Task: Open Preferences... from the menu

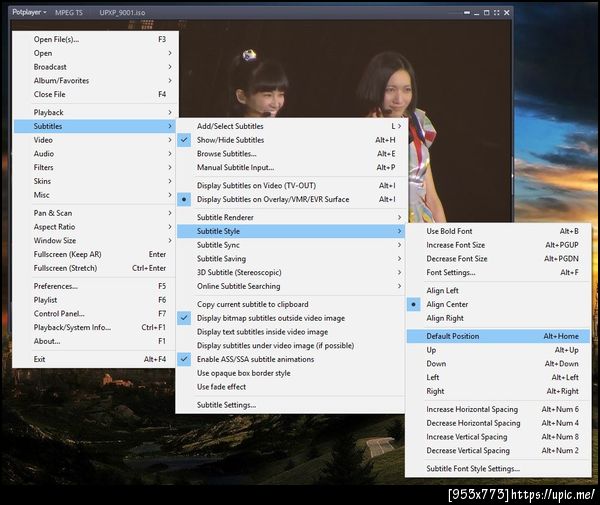Action: click(95, 286)
